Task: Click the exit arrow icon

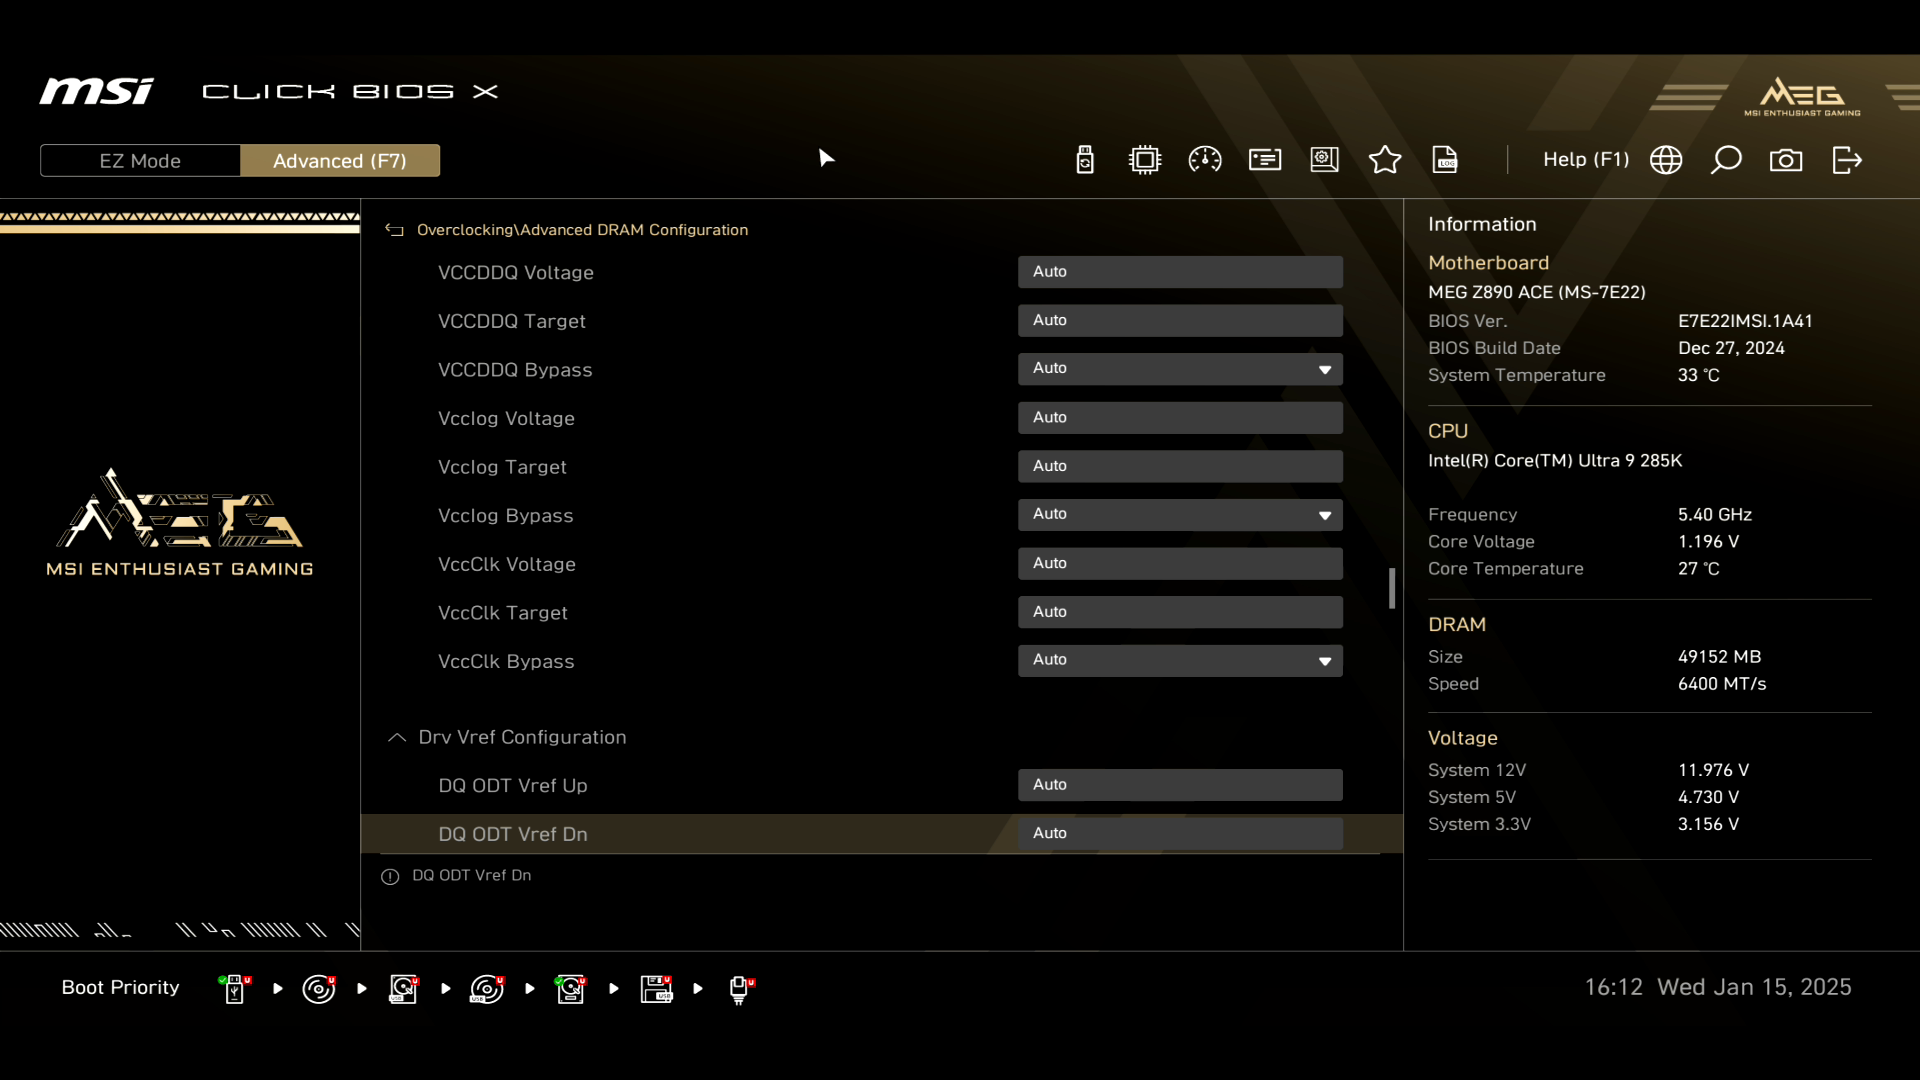Action: (x=1847, y=160)
